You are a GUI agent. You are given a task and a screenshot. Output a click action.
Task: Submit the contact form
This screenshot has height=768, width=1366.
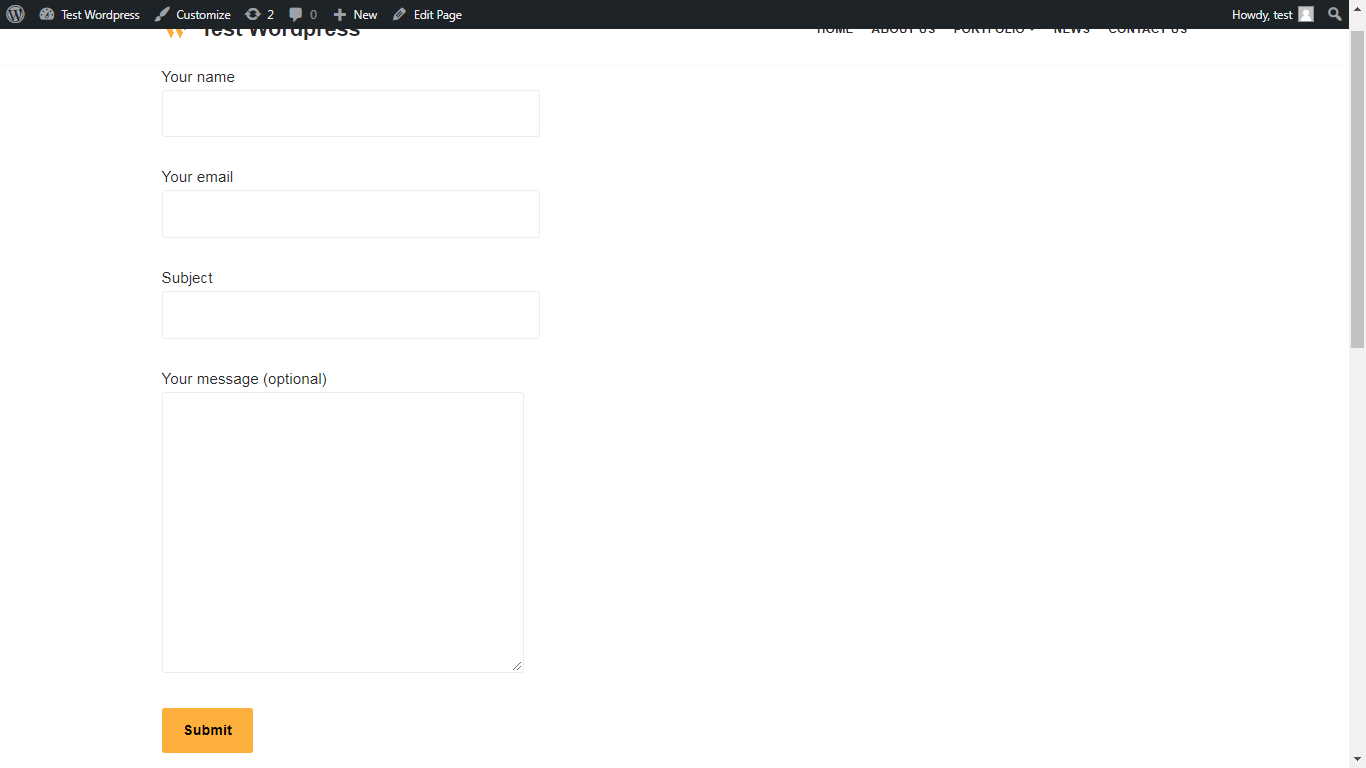point(207,730)
